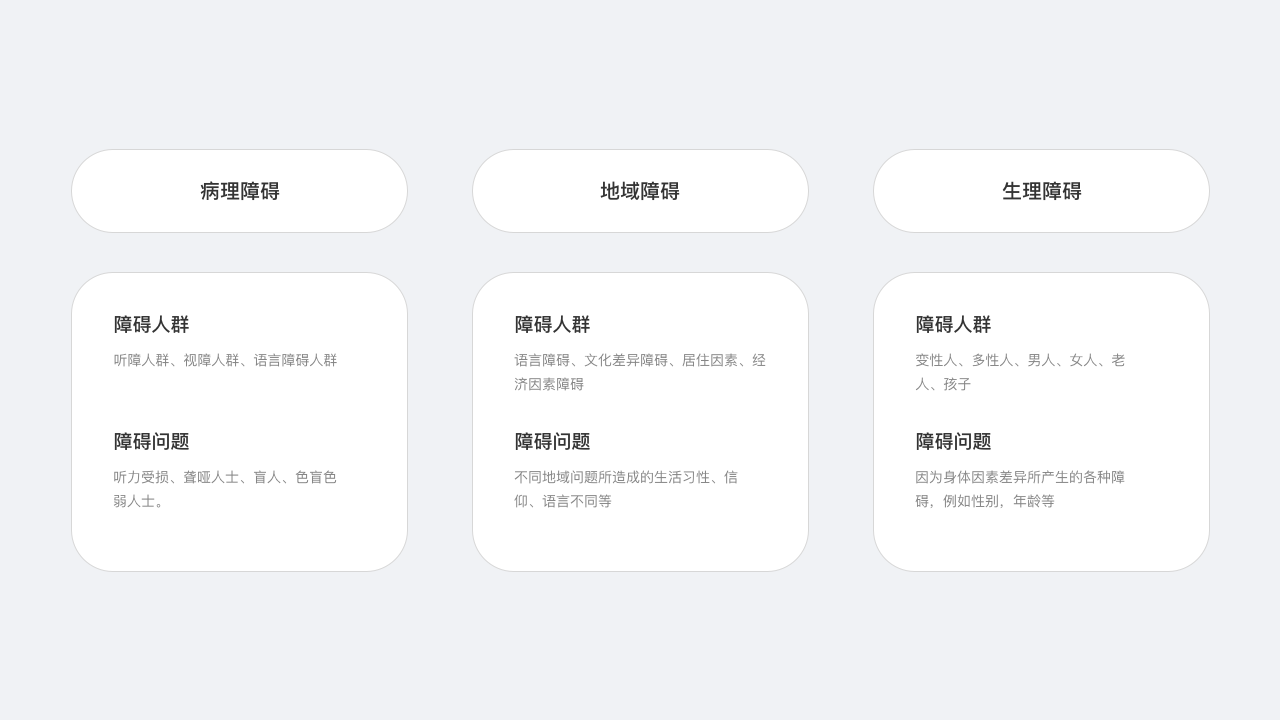This screenshot has height=720, width=1280.
Task: Select 障碍人群 heading in the 地域障碍 card
Action: point(552,325)
